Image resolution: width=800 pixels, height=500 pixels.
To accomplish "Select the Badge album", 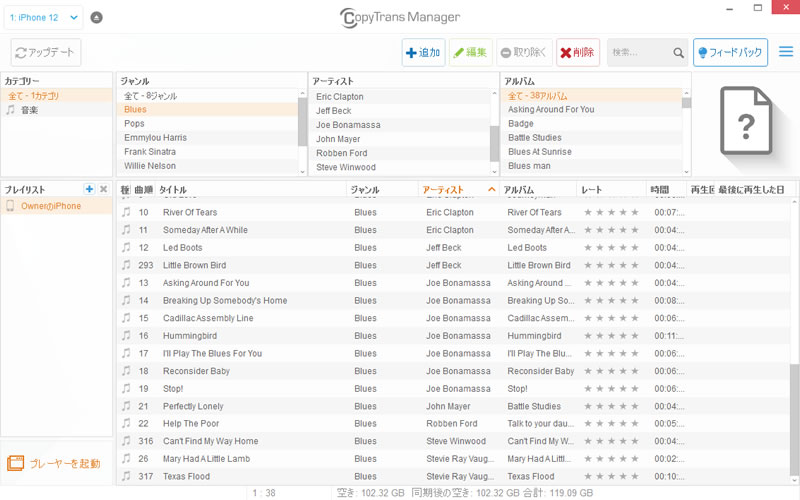I will point(592,123).
